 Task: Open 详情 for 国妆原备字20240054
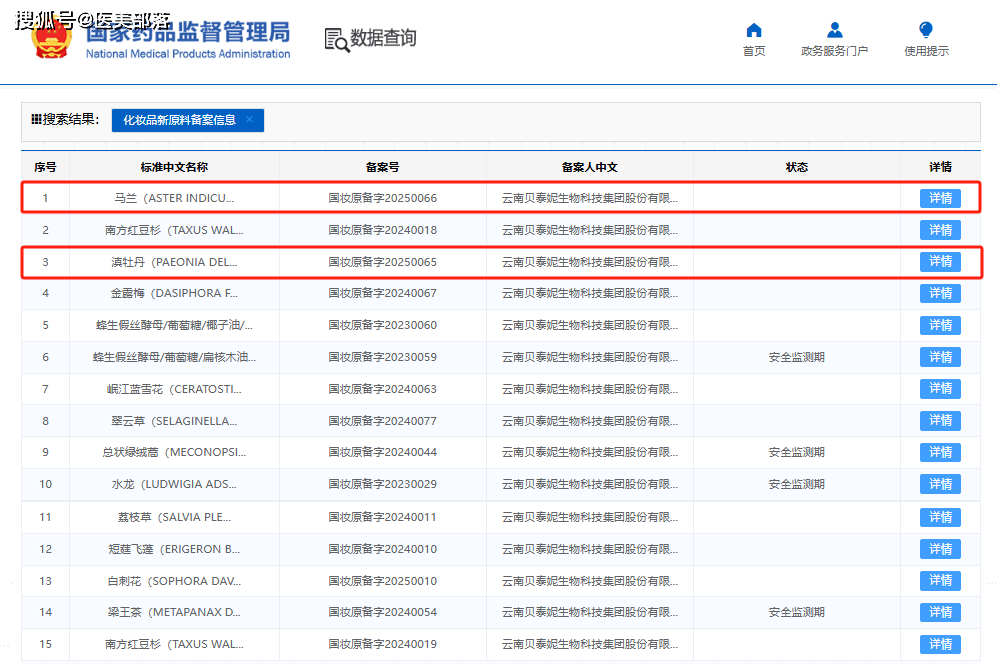(940, 612)
